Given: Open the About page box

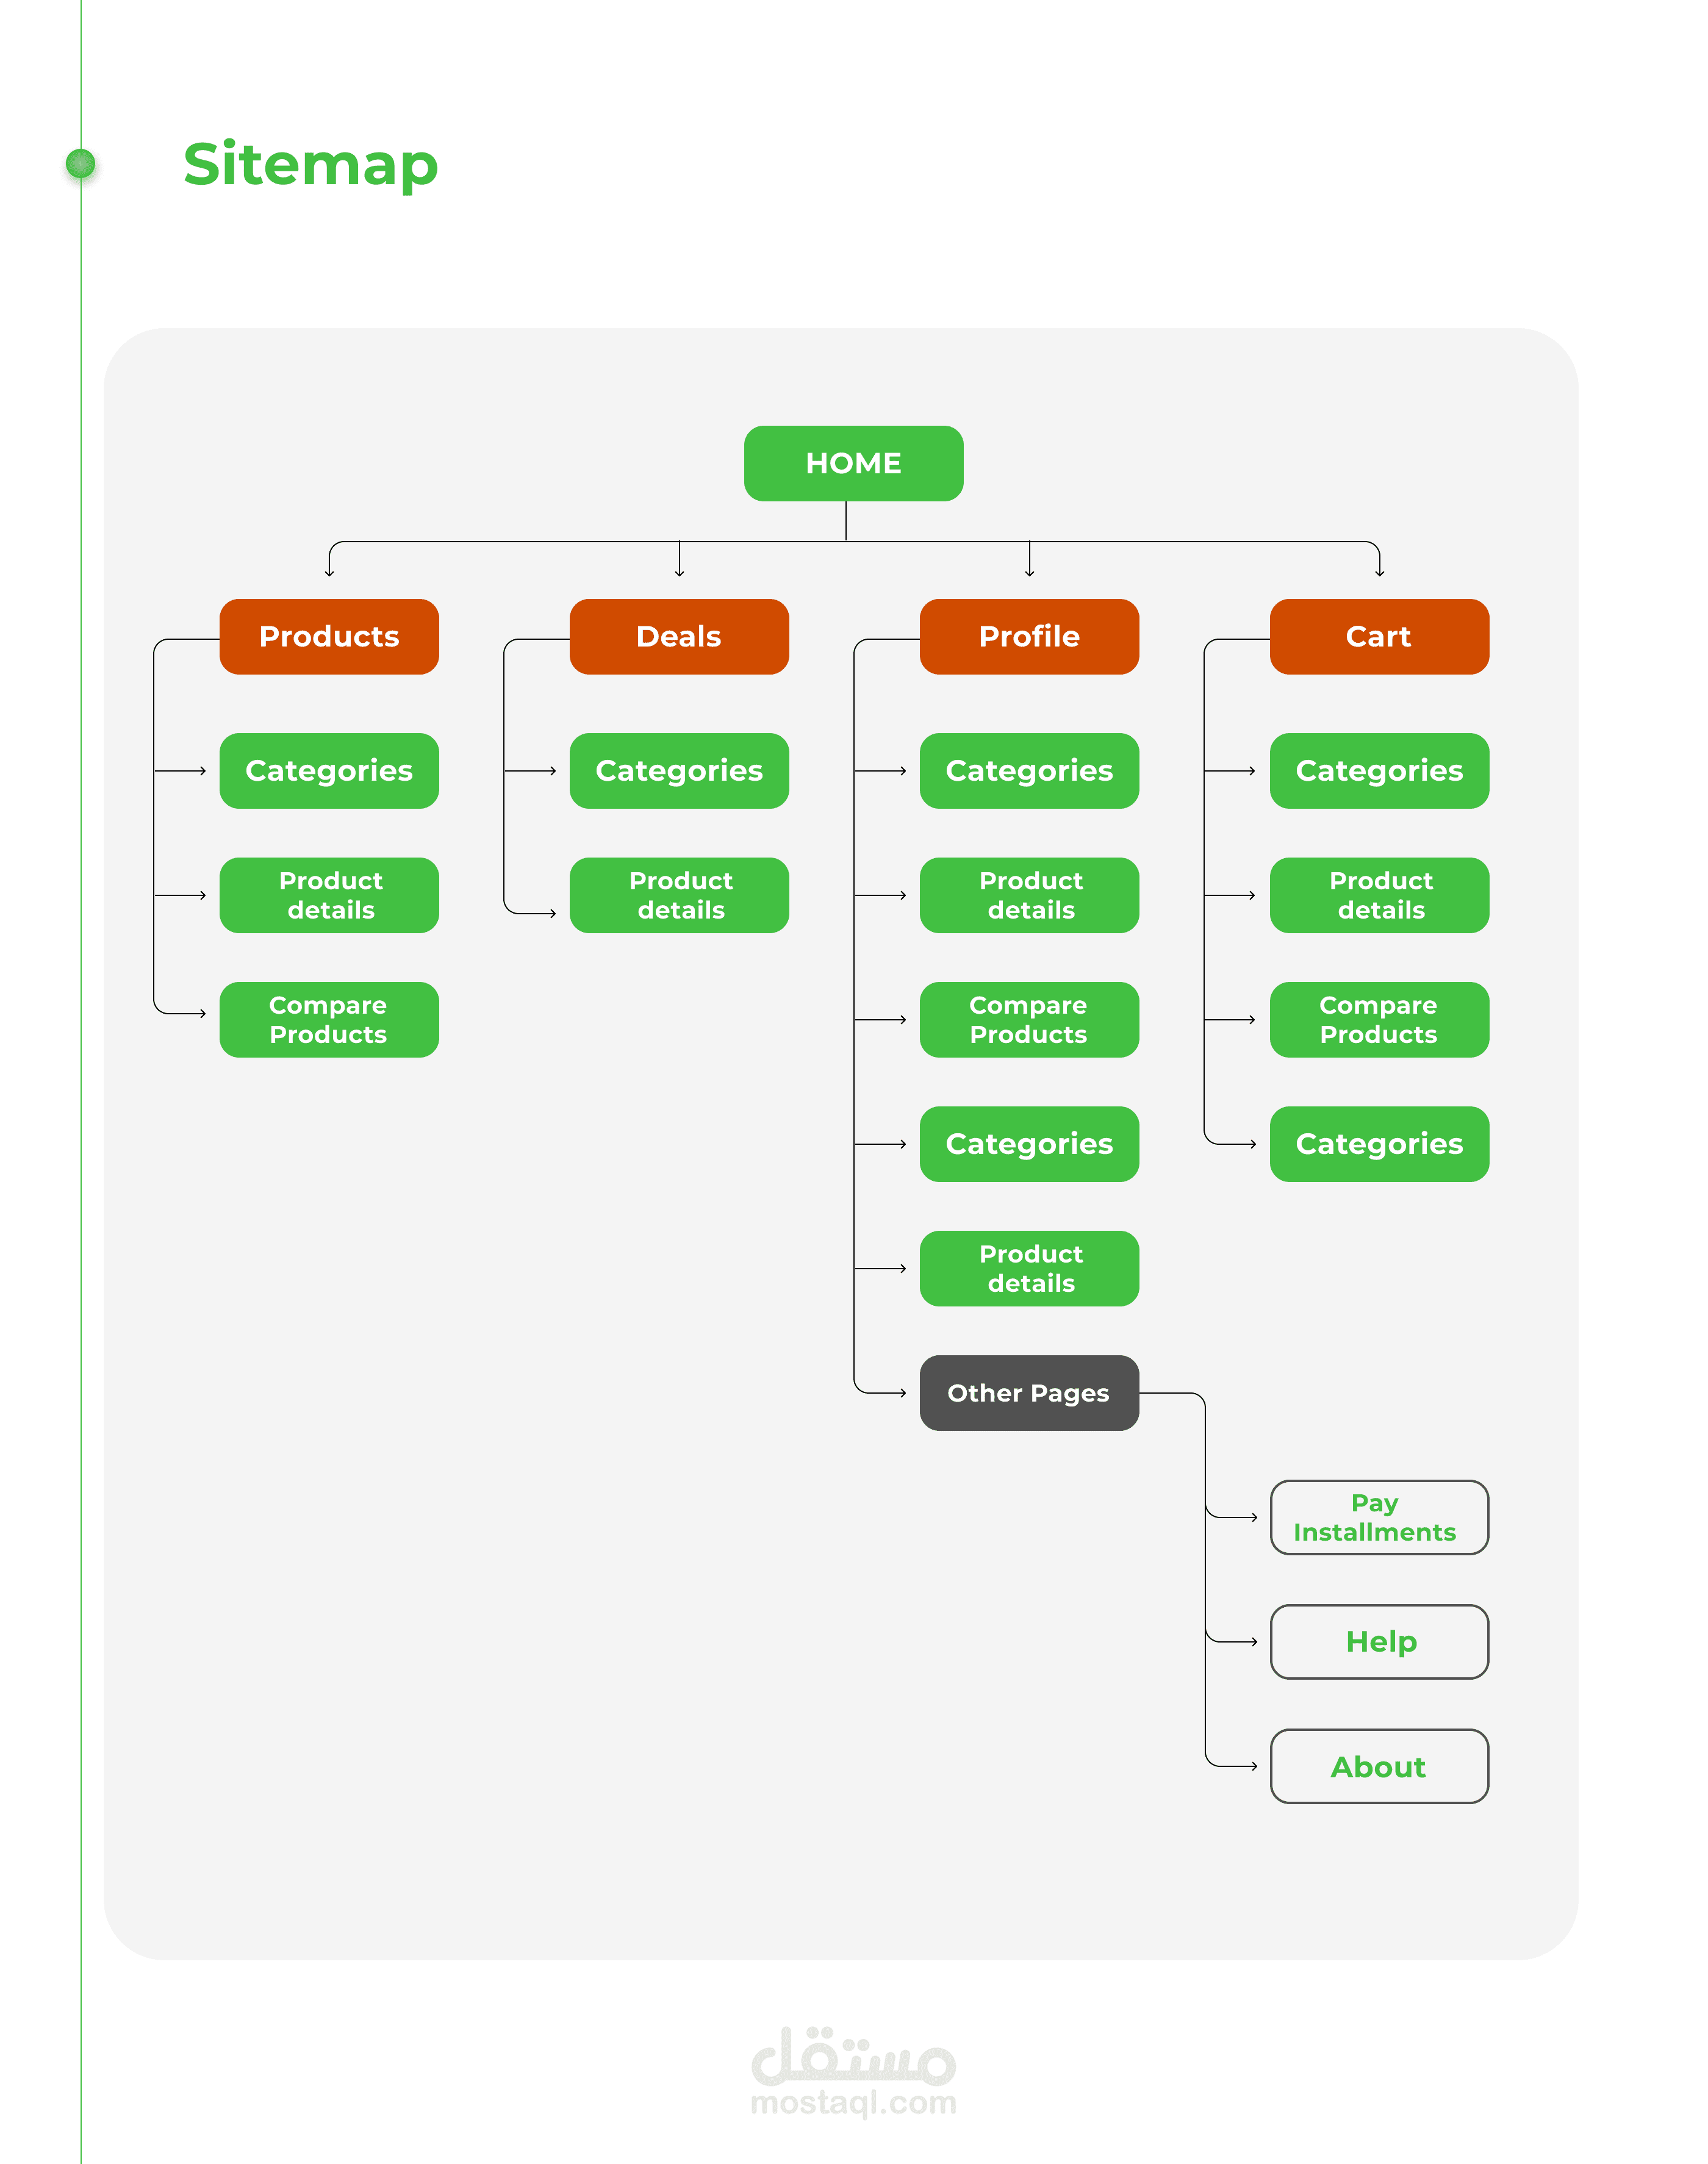Looking at the screenshot, I should (x=1379, y=1767).
